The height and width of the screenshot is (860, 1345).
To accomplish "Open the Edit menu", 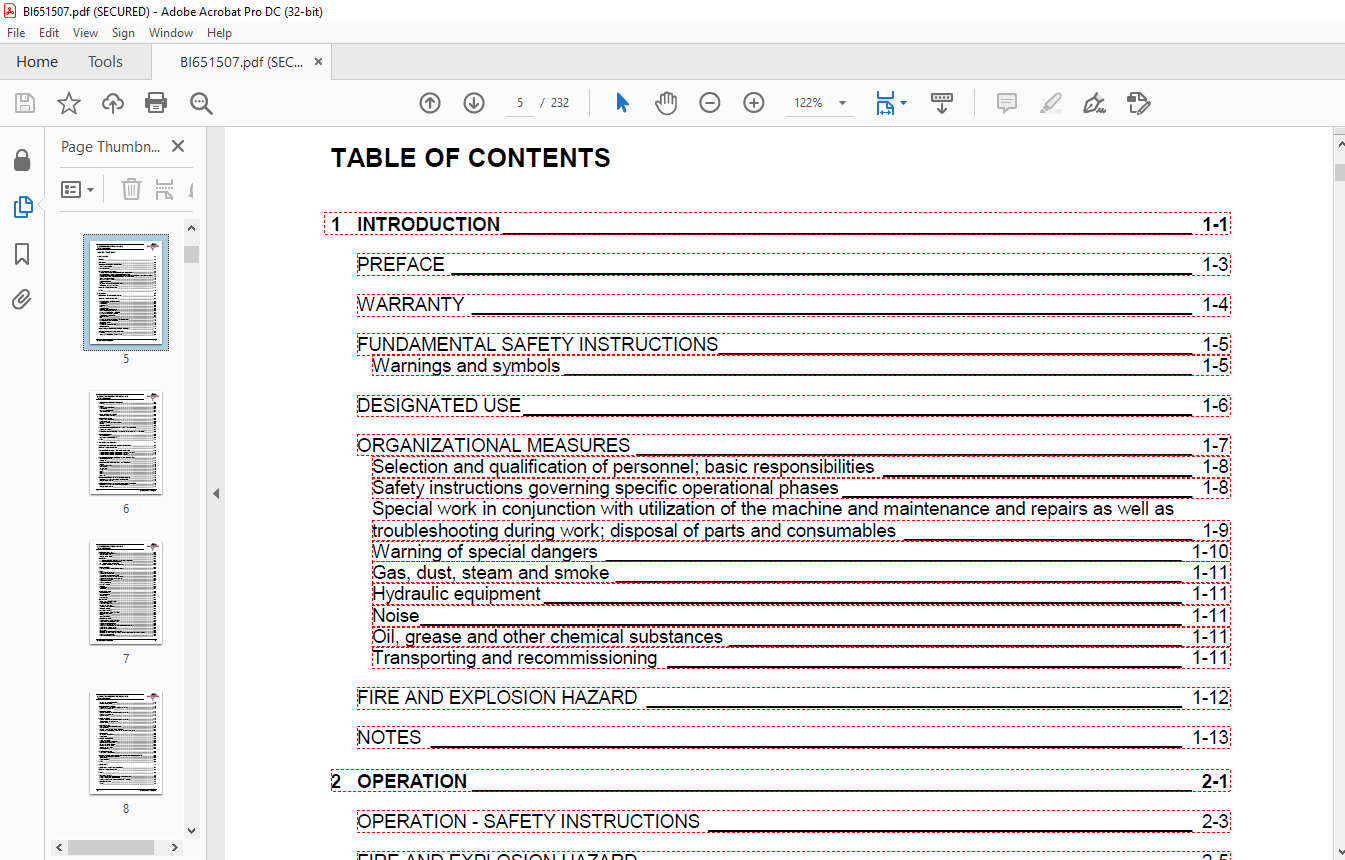I will coord(49,33).
